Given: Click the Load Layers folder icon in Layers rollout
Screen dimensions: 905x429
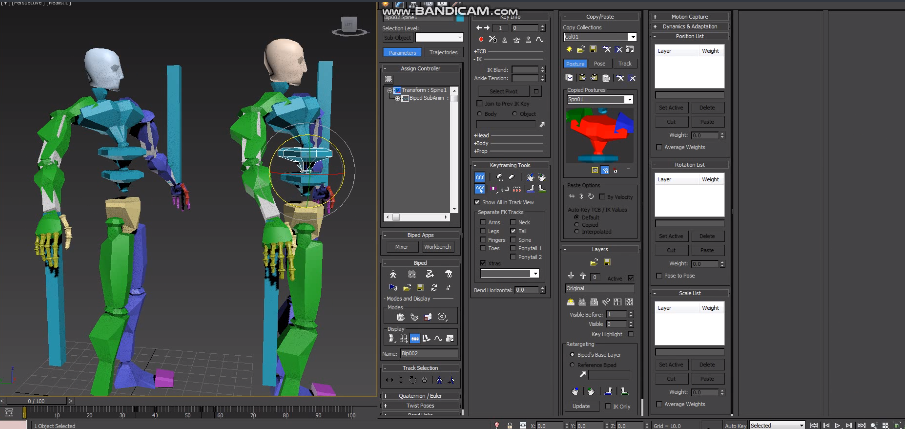Looking at the screenshot, I should 593,262.
